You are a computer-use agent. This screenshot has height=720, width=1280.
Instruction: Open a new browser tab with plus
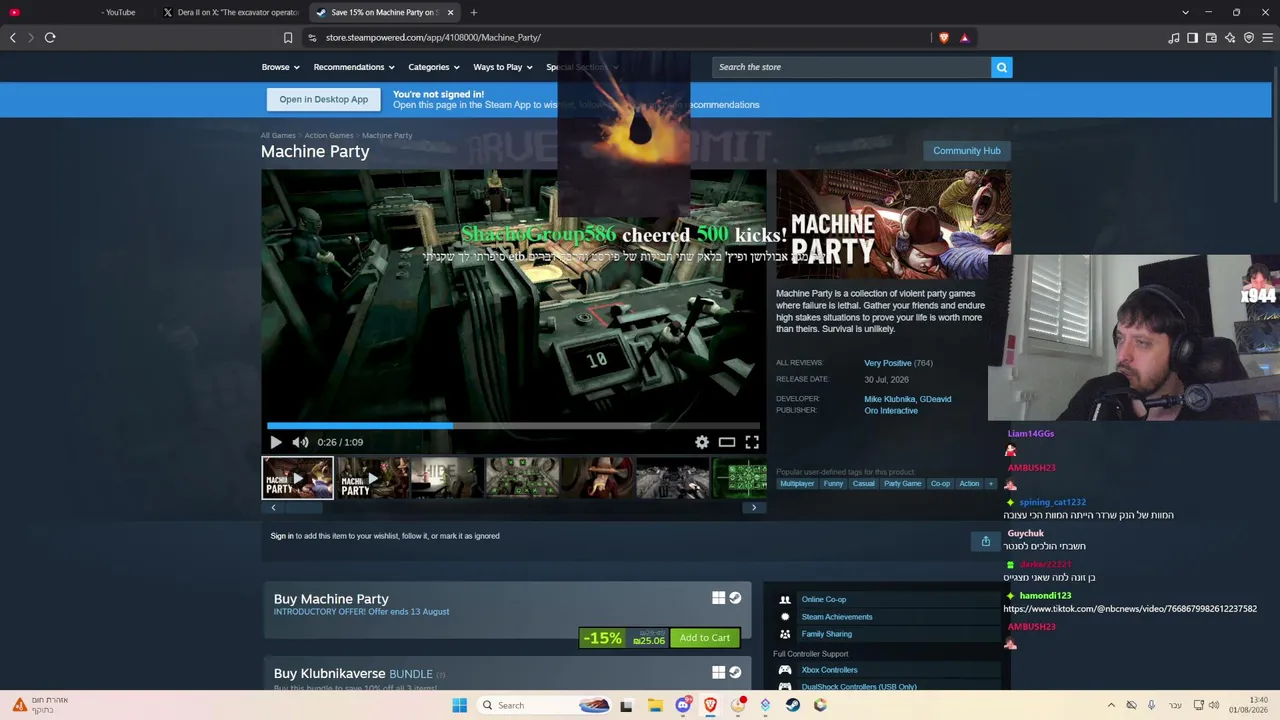474,12
